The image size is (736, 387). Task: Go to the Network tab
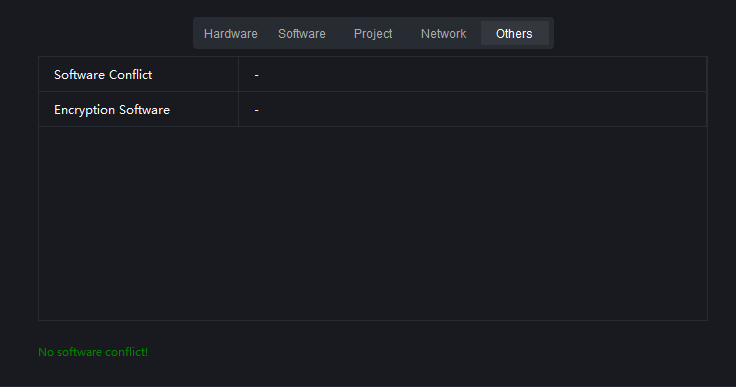point(444,33)
